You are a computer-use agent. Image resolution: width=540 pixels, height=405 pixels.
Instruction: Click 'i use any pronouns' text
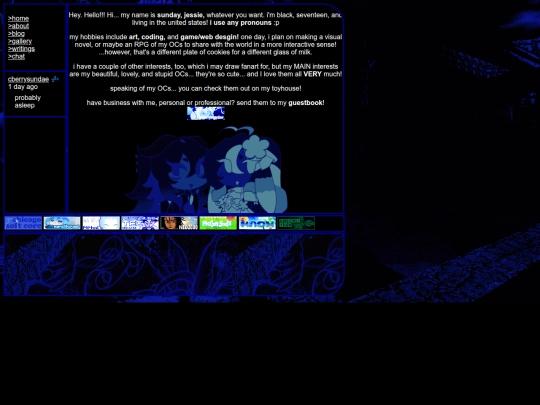[x=240, y=23]
